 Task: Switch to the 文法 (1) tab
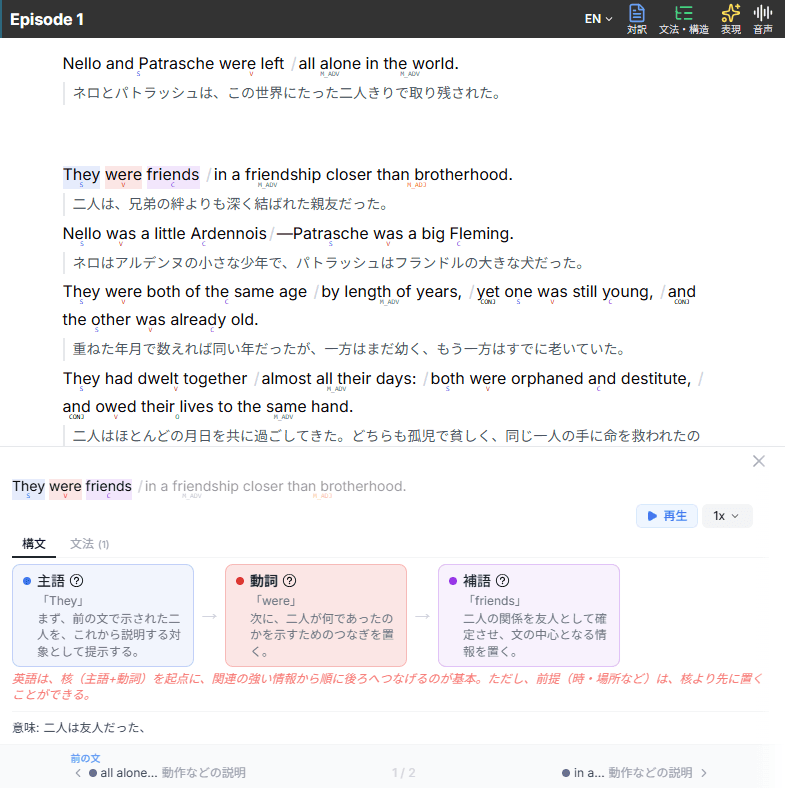[89, 544]
